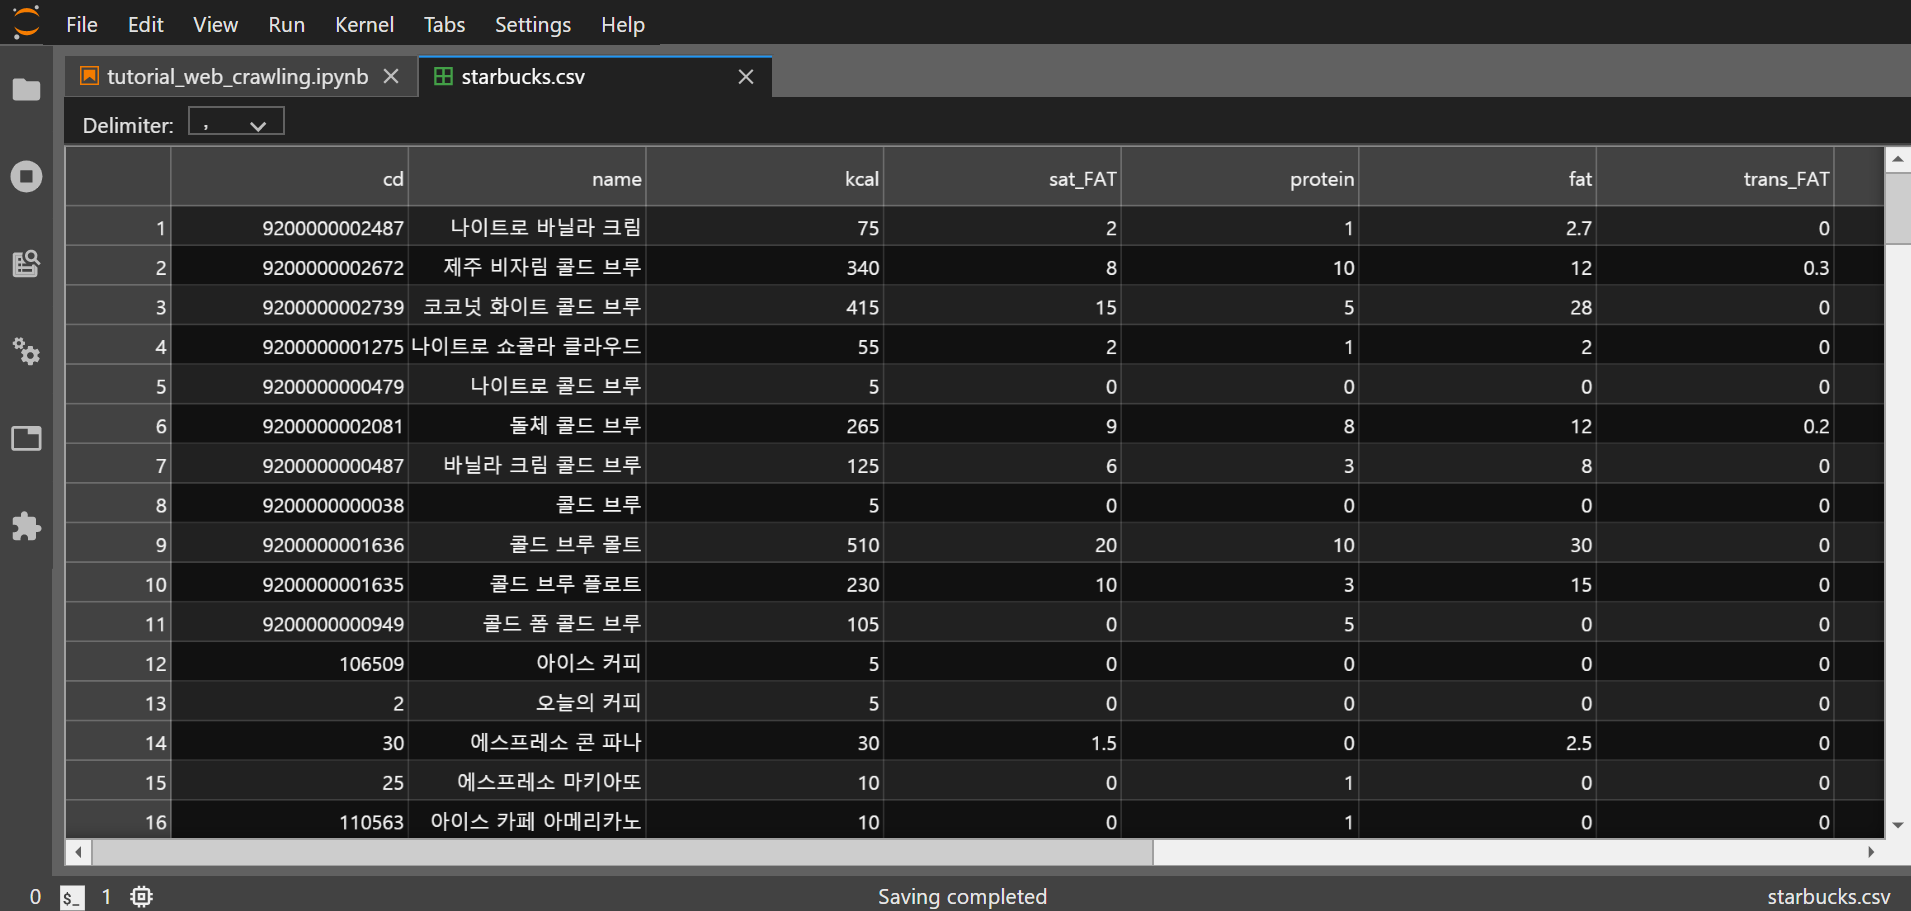
Task: Select row header number 9
Action: (118, 545)
